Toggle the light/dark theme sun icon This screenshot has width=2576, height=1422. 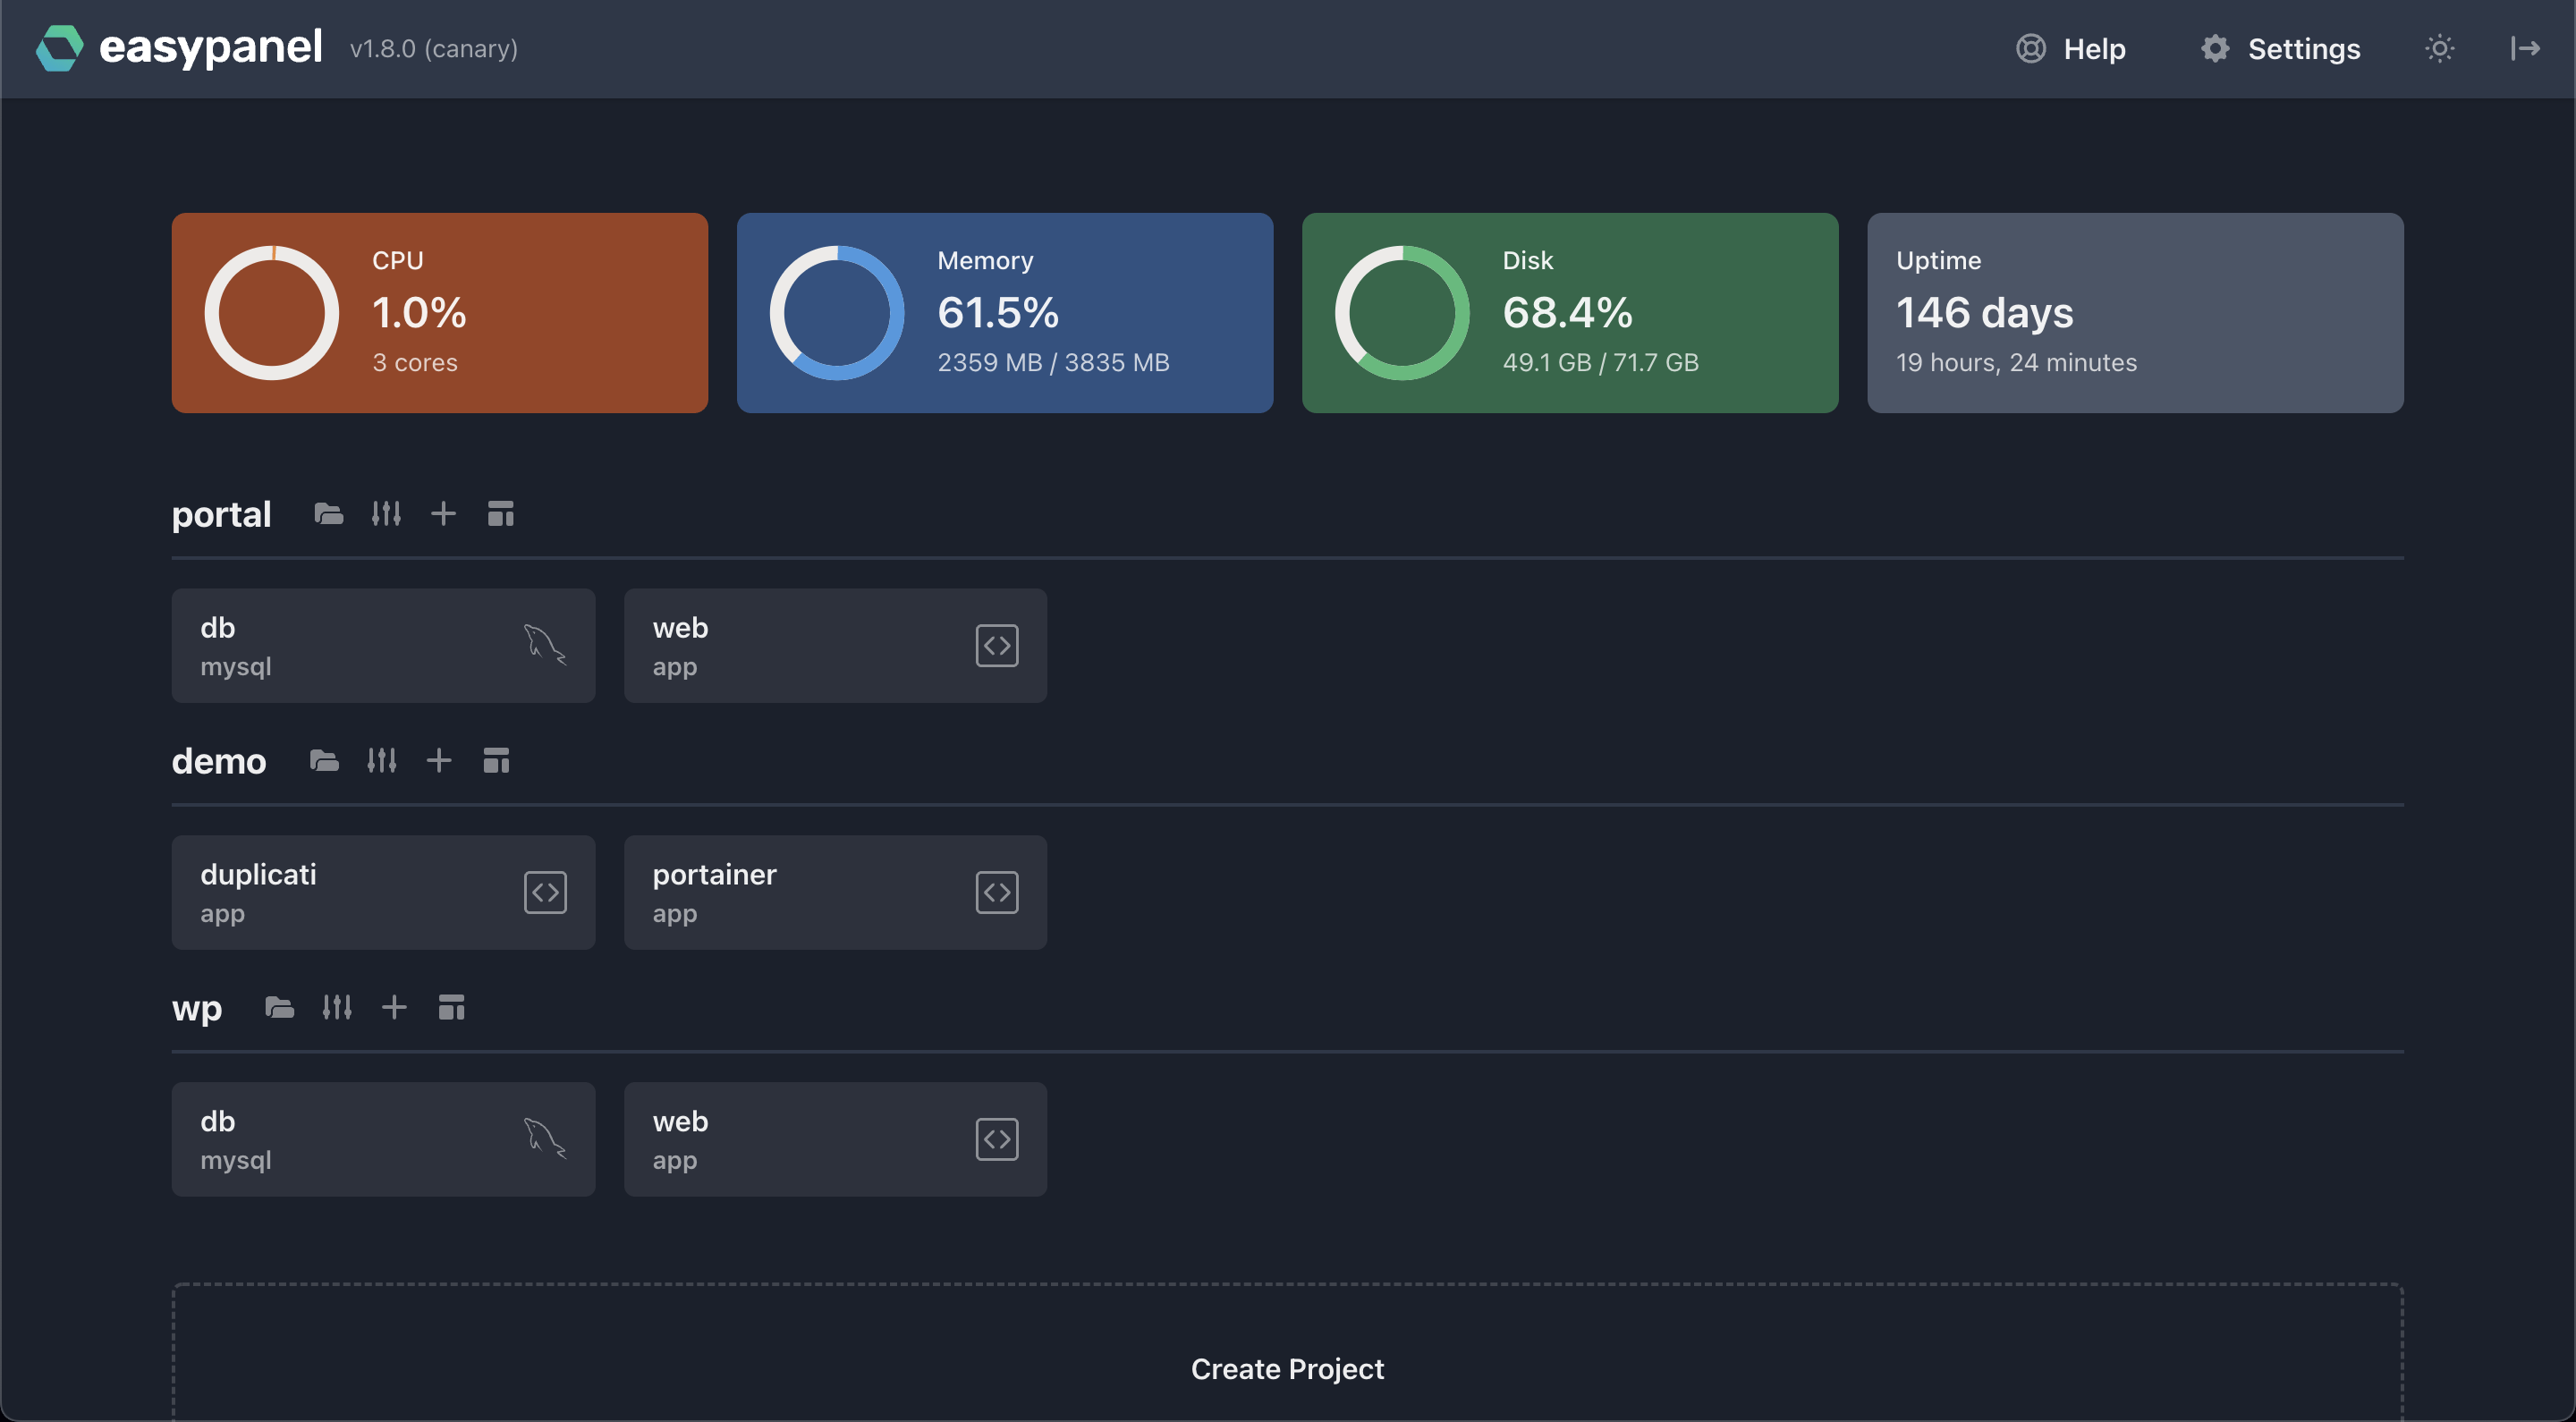click(x=2439, y=48)
